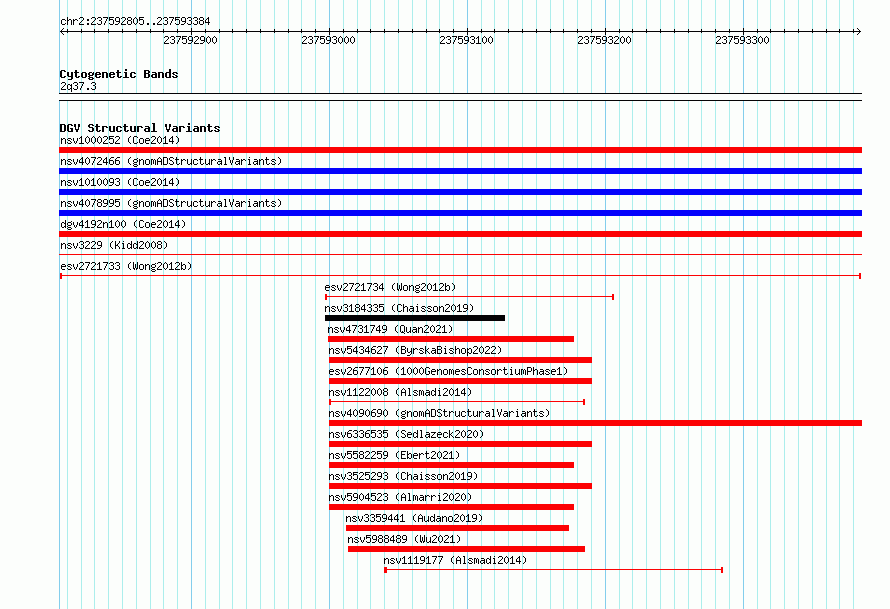Click nsv5582259 (Ebert2021) label
Screen dimensions: 890x609
pyautogui.click(x=394, y=455)
